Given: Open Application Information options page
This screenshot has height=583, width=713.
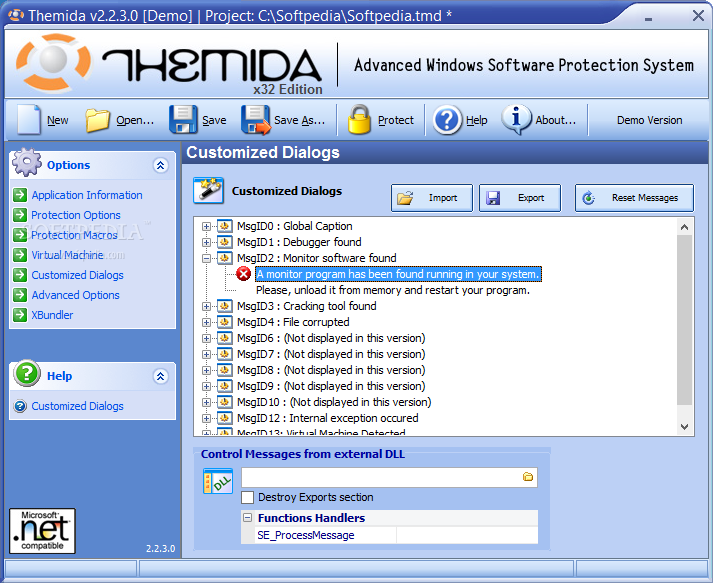Looking at the screenshot, I should (x=87, y=195).
